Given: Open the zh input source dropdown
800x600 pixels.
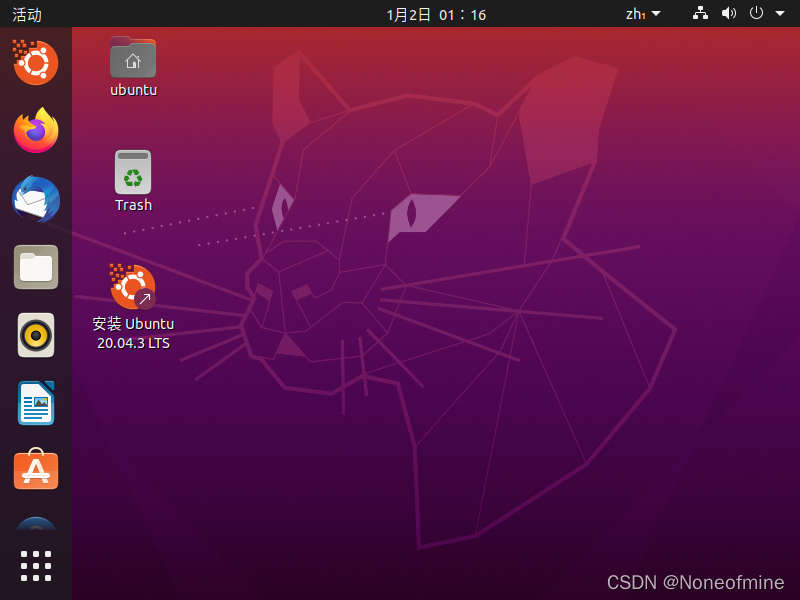Looking at the screenshot, I should [x=643, y=14].
